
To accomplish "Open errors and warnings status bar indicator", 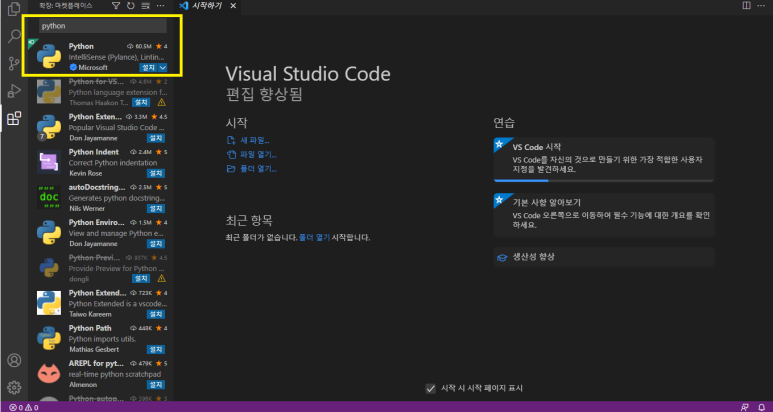I will pyautogui.click(x=24, y=408).
